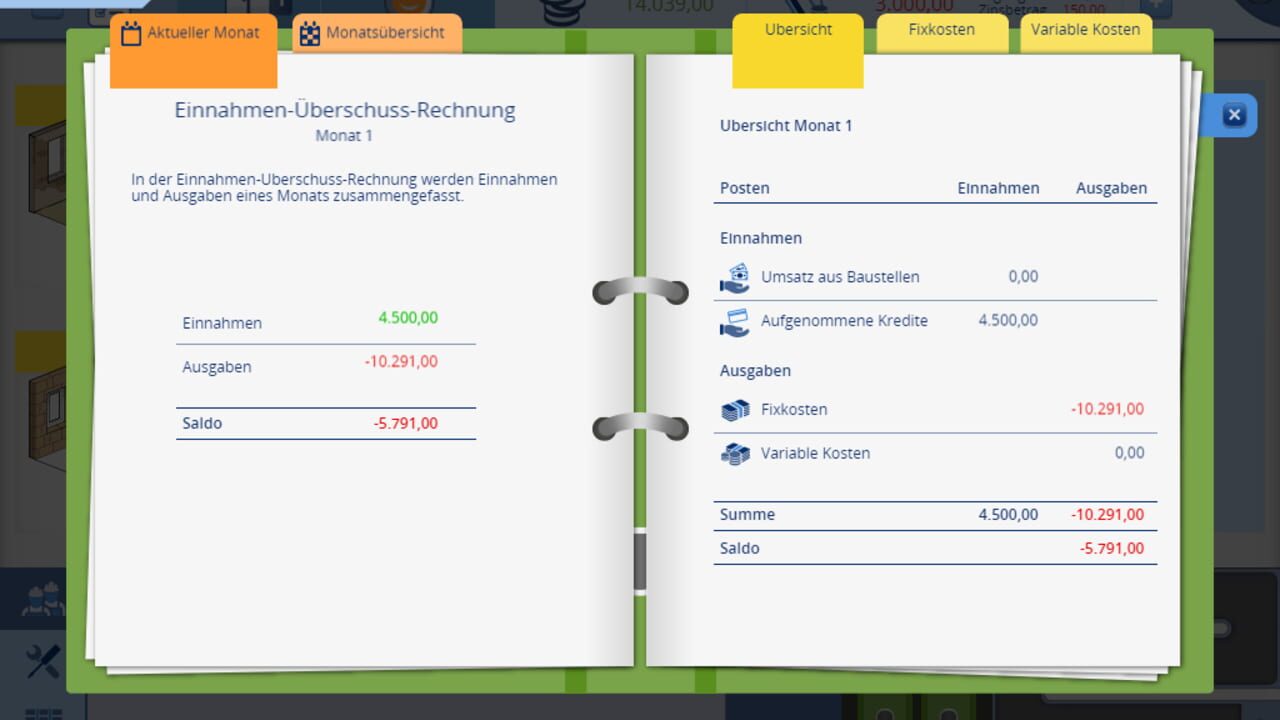Click the left page Saldo label
This screenshot has height=720, width=1280.
click(202, 423)
